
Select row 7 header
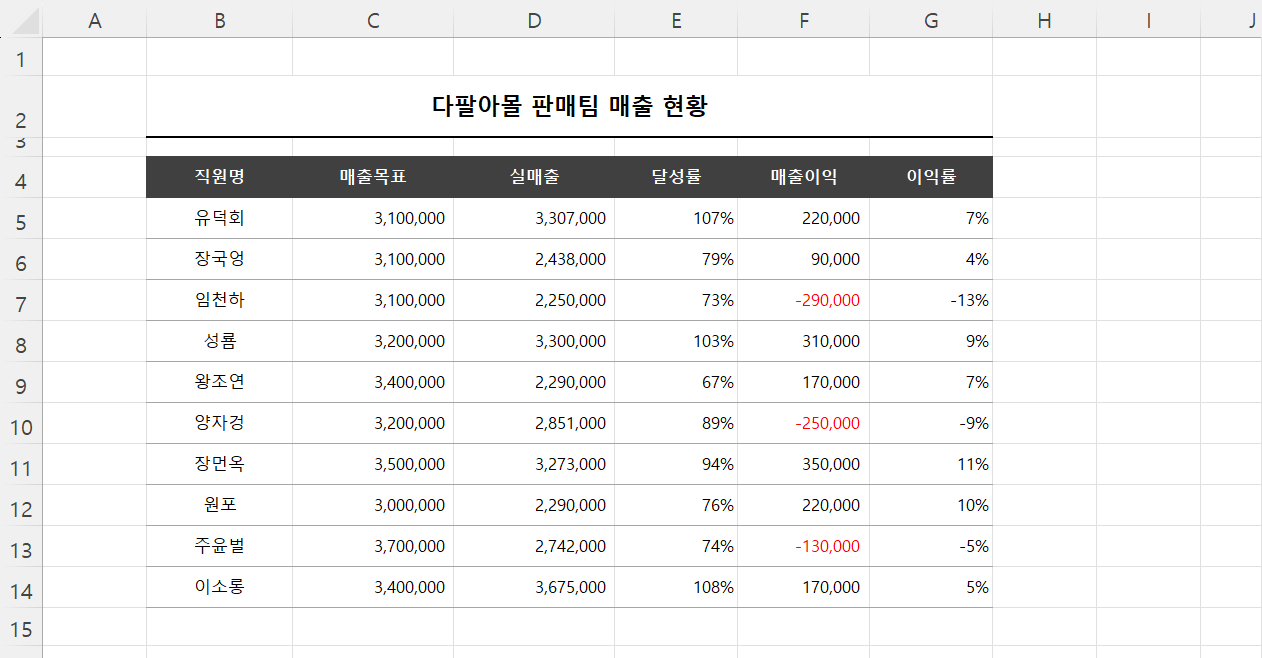21,300
